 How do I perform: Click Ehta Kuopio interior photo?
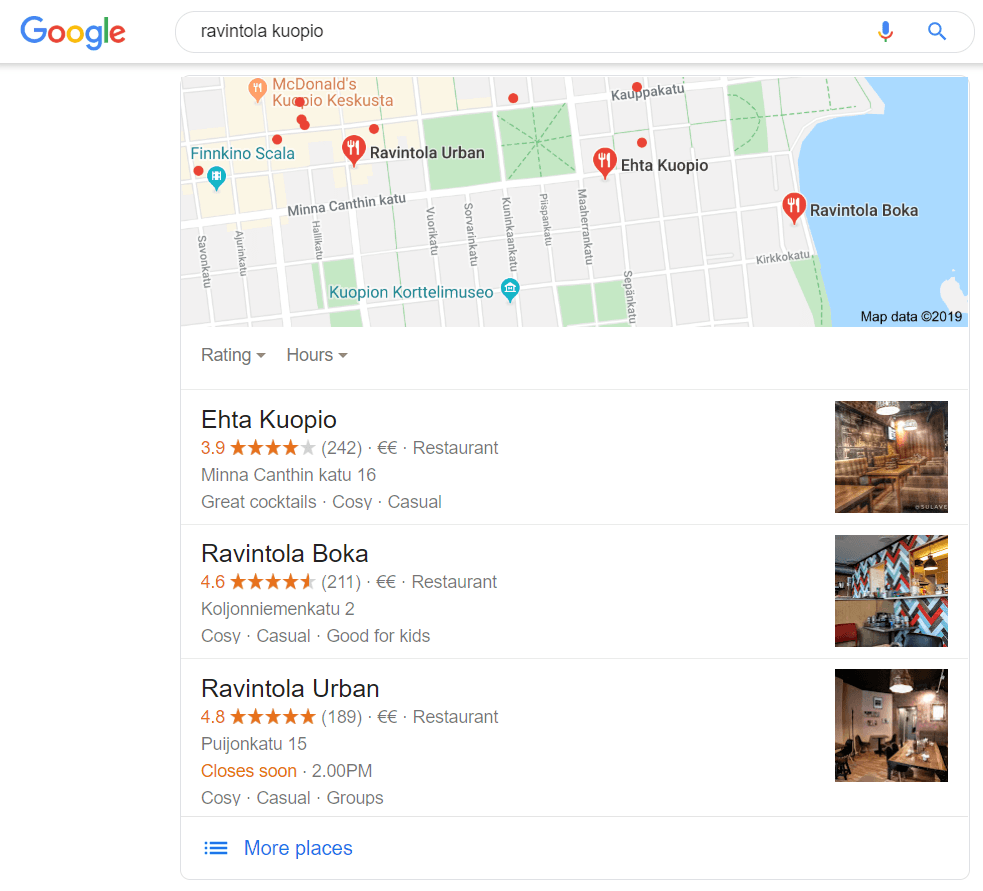point(891,456)
